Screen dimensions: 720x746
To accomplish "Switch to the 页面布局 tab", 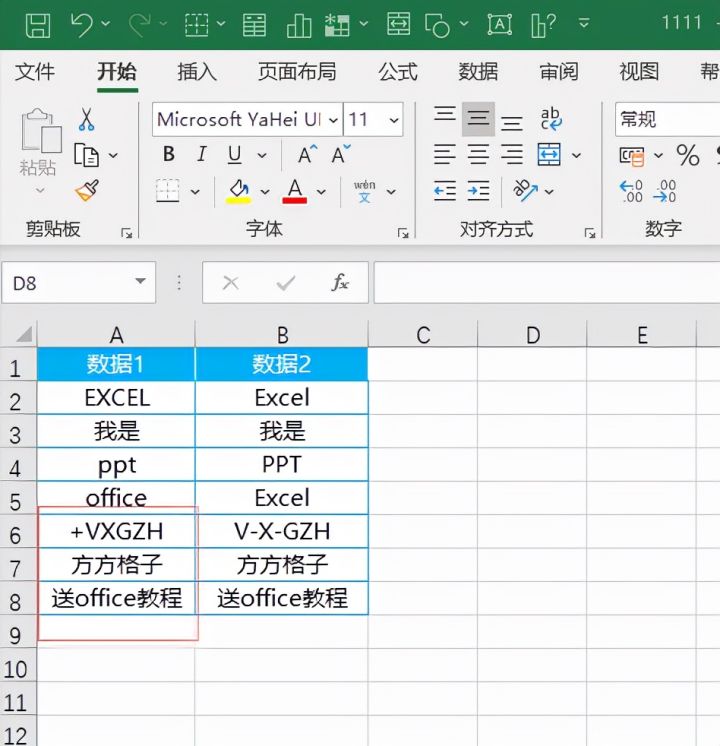I will coord(297,72).
